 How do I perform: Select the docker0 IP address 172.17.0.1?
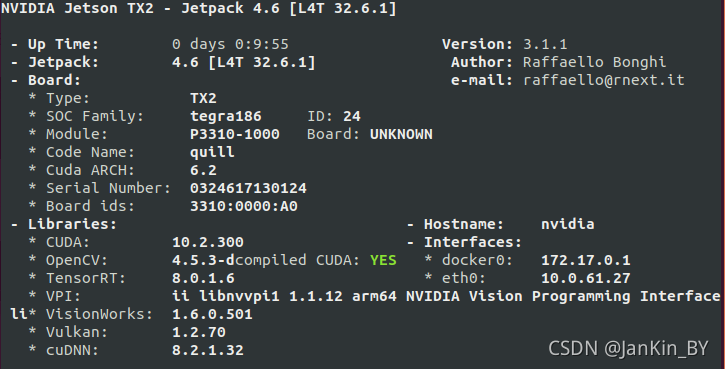coord(586,260)
